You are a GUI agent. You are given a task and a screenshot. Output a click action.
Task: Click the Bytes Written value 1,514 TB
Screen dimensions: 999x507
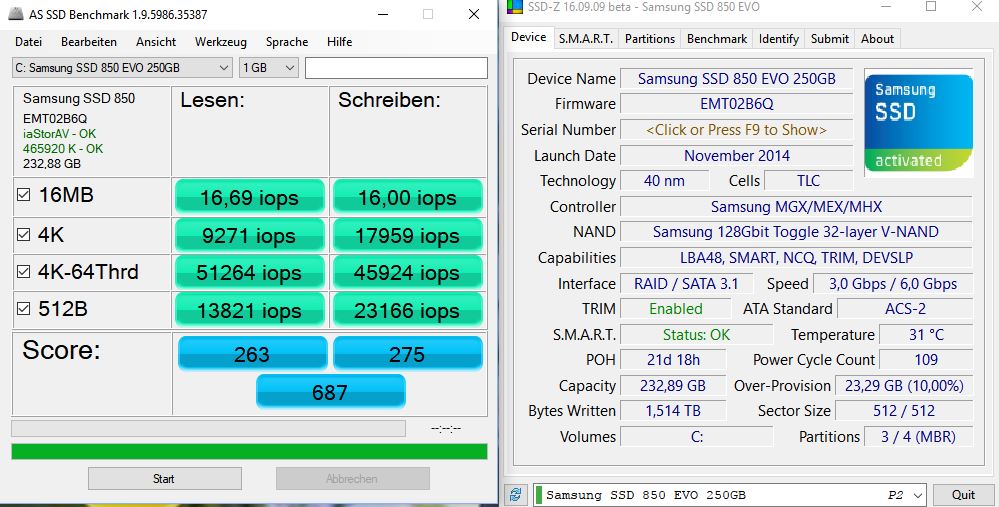point(673,411)
